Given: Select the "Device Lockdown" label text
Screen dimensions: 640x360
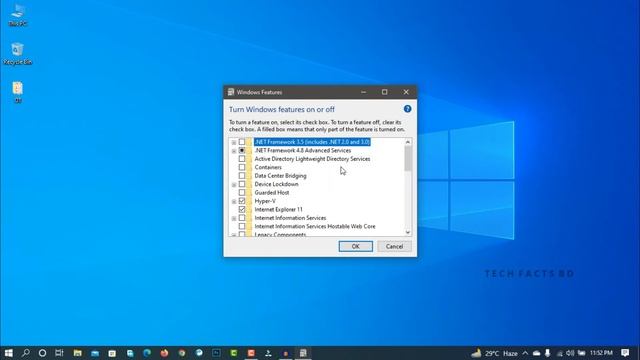Looking at the screenshot, I should pos(276,184).
